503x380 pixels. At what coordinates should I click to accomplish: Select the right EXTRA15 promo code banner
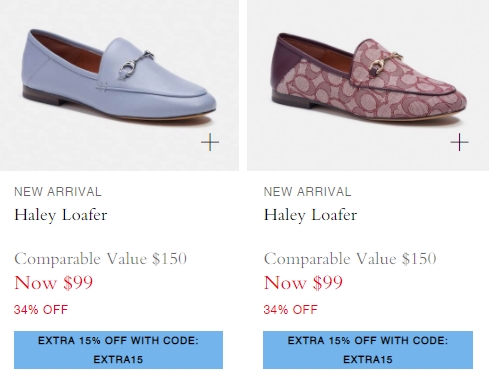tap(368, 350)
